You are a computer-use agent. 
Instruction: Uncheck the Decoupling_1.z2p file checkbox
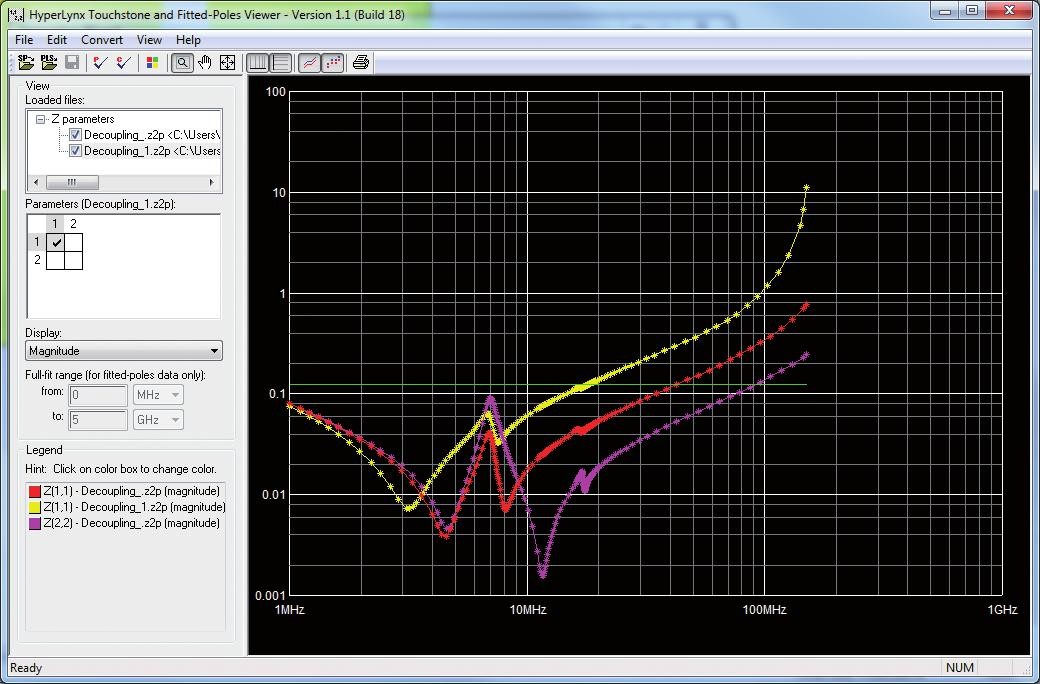point(76,151)
